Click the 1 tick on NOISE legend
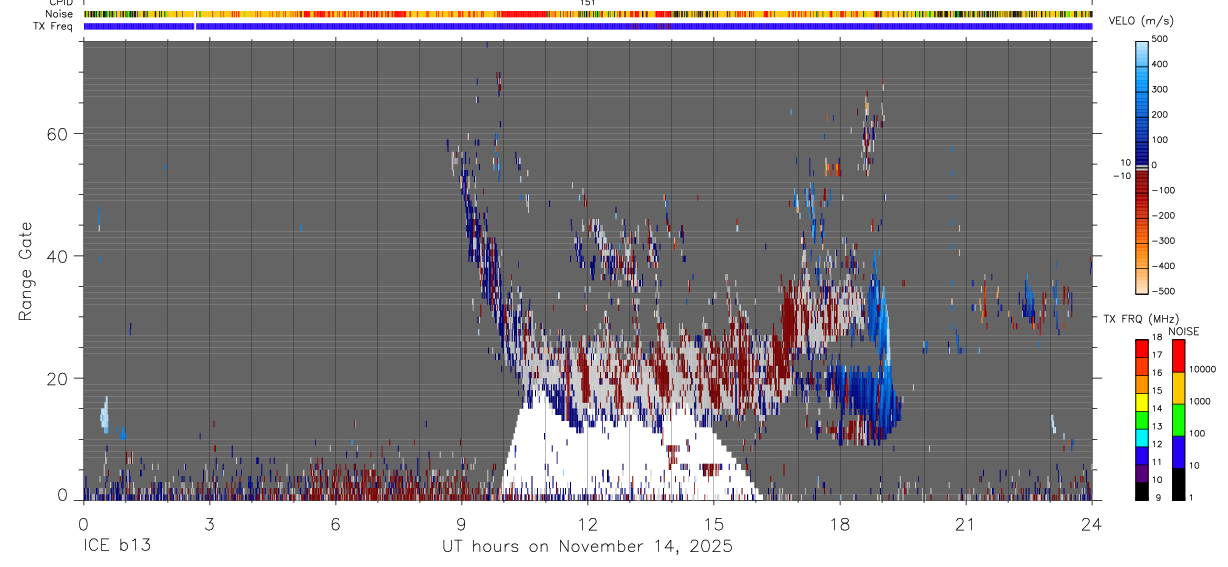 point(1193,497)
